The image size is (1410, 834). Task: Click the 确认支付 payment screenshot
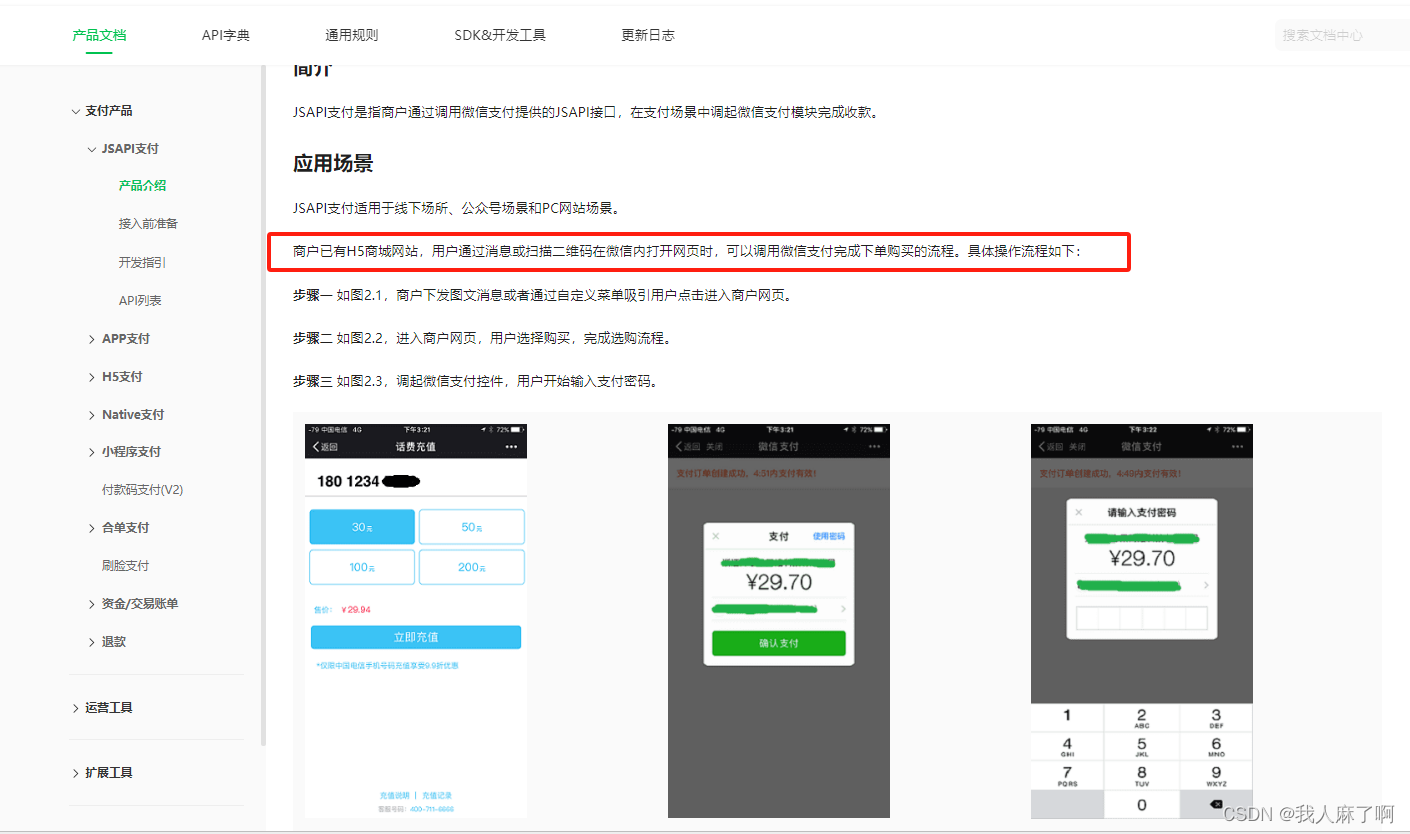(779, 620)
